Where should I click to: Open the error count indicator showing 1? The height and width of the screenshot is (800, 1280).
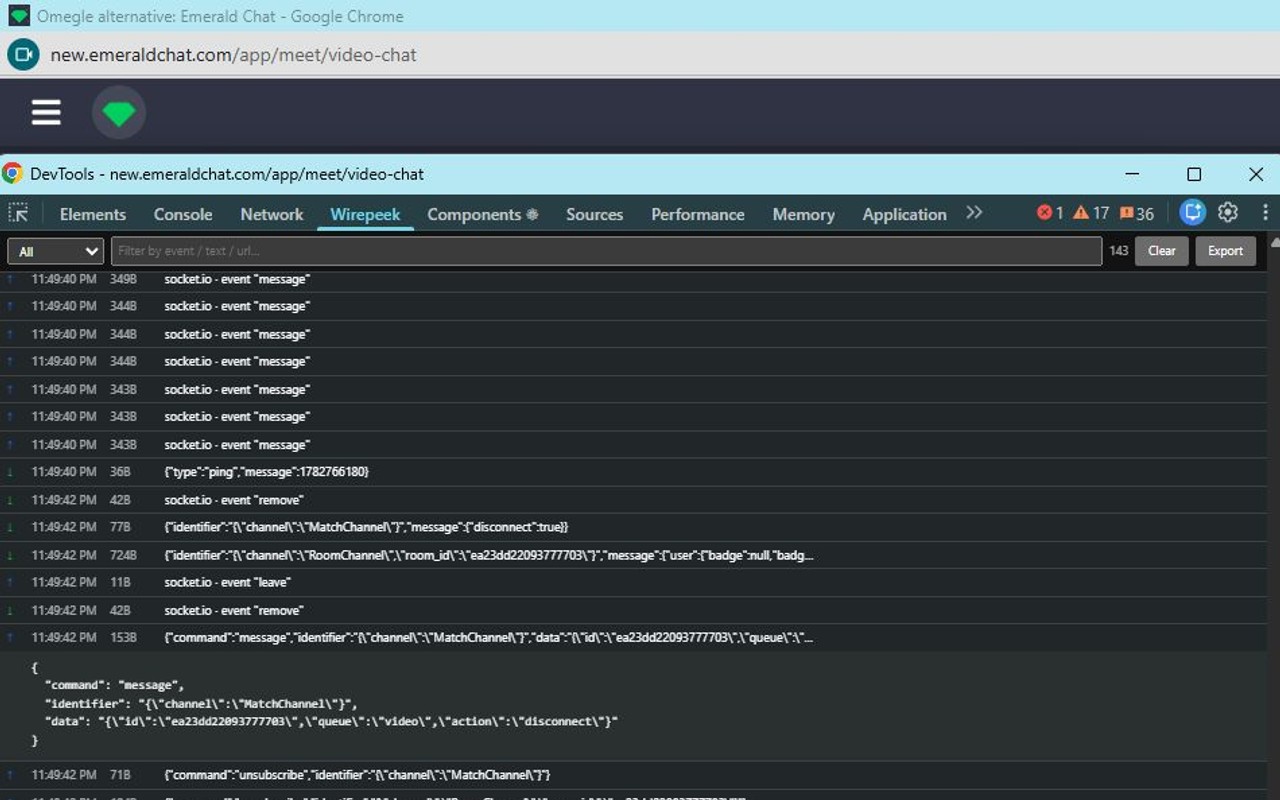pyautogui.click(x=1050, y=213)
